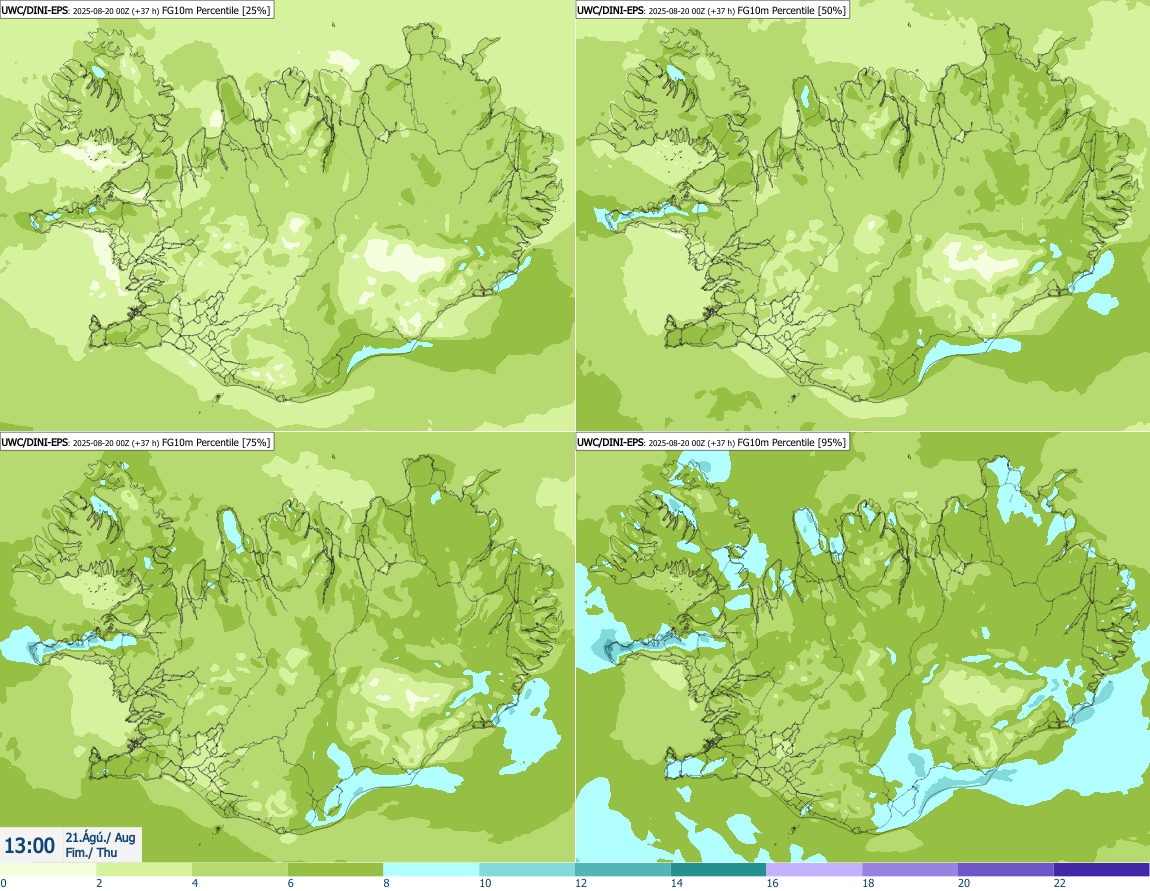Viewport: 1150px width, 891px height.
Task: Click the FG10m Percentile [50%] panel title
Action: 712,10
